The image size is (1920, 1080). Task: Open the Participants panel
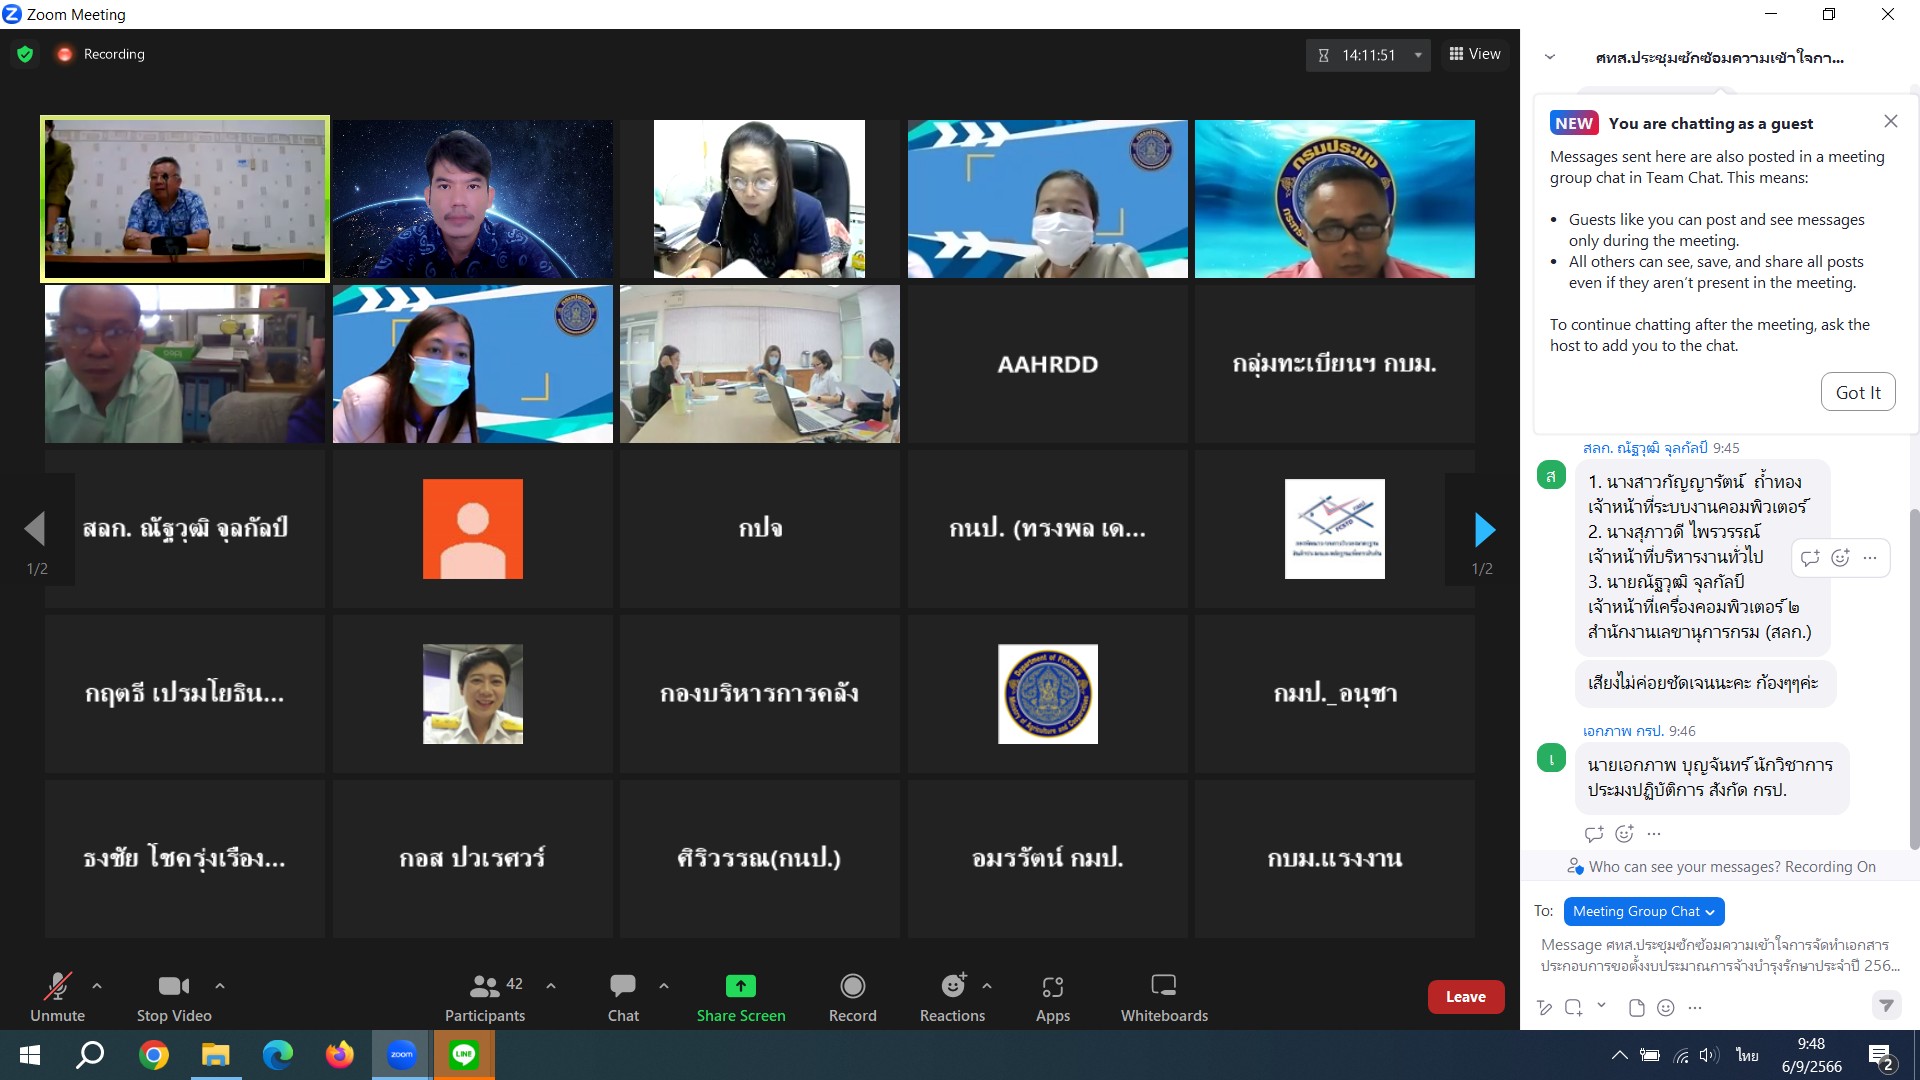coord(485,997)
